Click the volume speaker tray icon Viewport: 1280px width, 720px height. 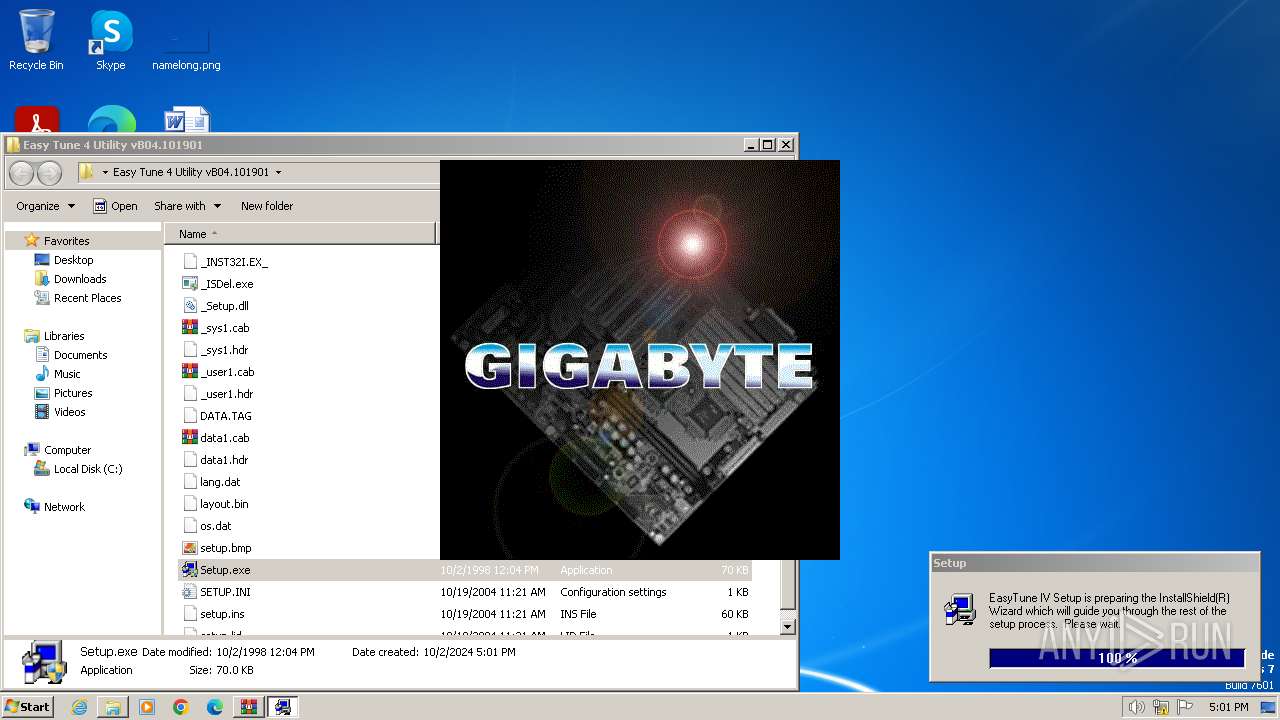point(1137,707)
